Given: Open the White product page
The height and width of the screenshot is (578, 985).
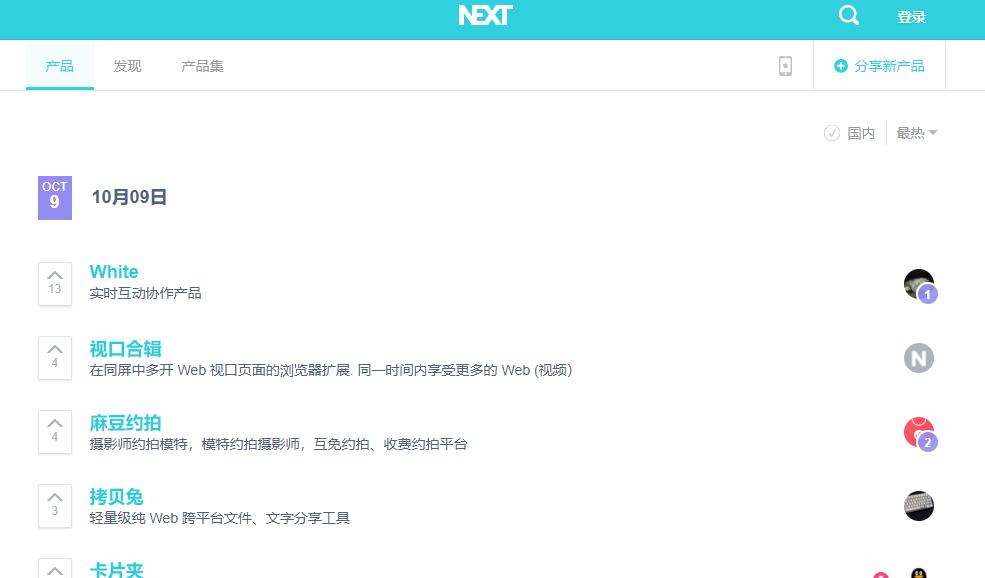Looking at the screenshot, I should click(113, 271).
